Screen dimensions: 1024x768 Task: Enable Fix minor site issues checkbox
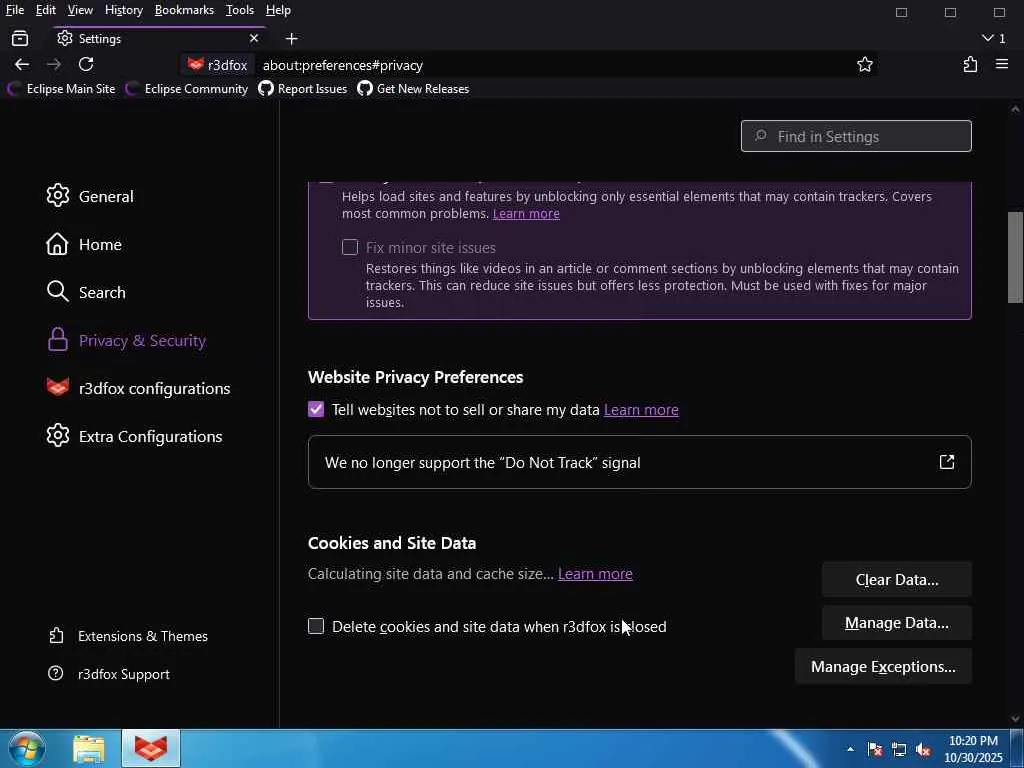(x=350, y=247)
